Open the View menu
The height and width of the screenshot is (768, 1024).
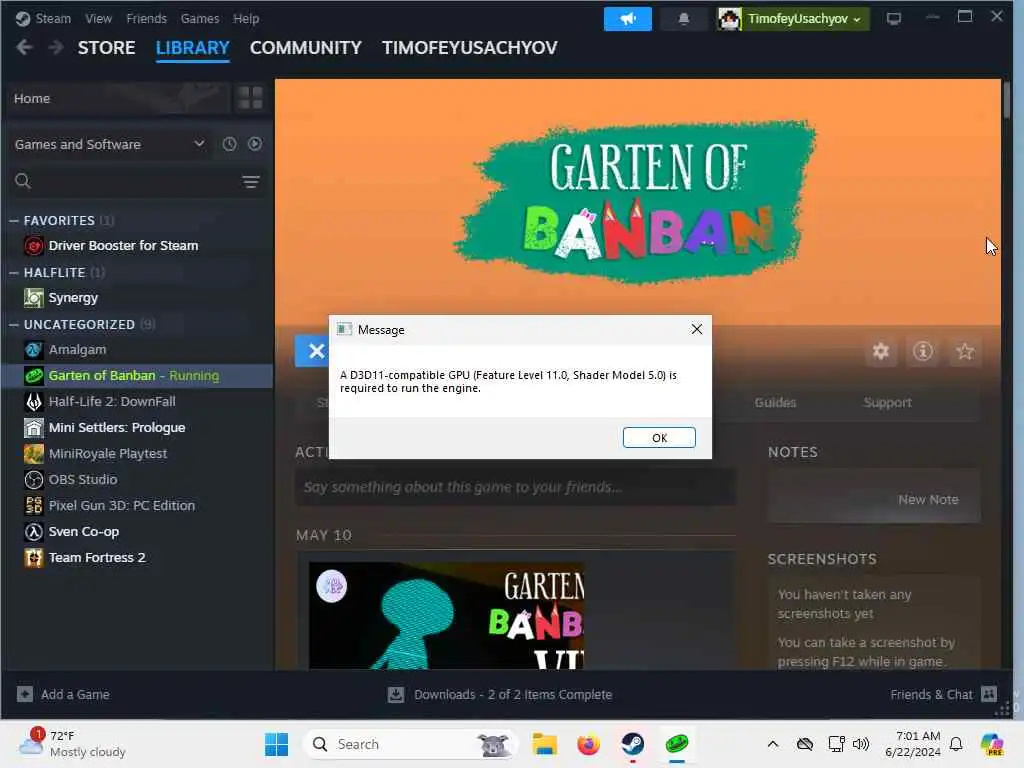point(99,18)
